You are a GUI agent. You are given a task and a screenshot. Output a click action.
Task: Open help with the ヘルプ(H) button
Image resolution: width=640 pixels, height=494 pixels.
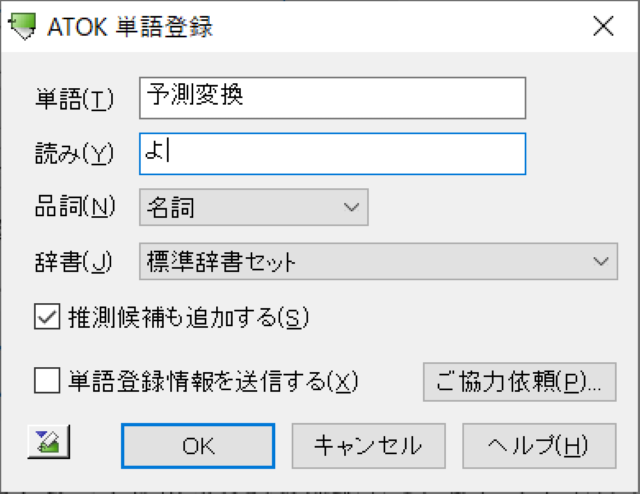coord(539,446)
